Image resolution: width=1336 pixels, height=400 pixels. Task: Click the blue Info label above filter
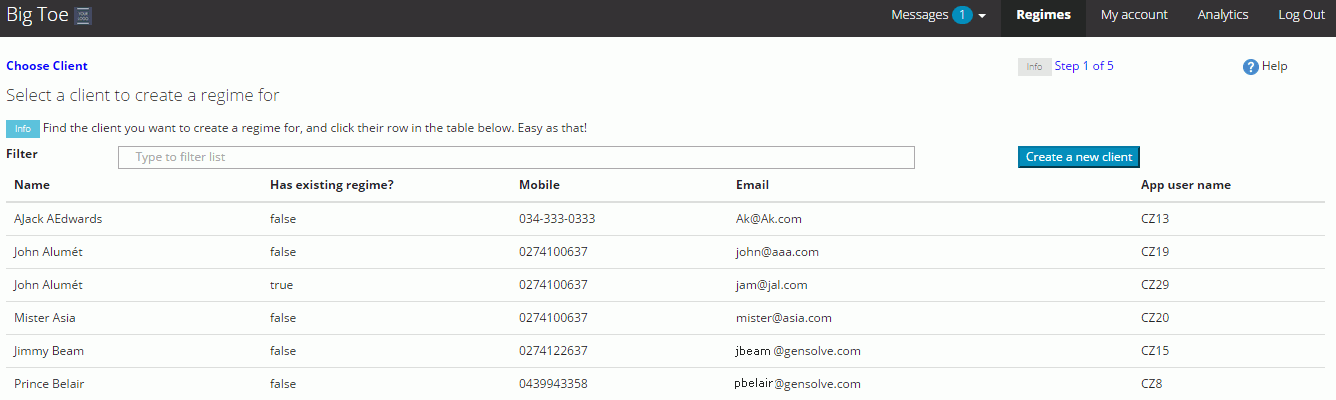tap(22, 129)
